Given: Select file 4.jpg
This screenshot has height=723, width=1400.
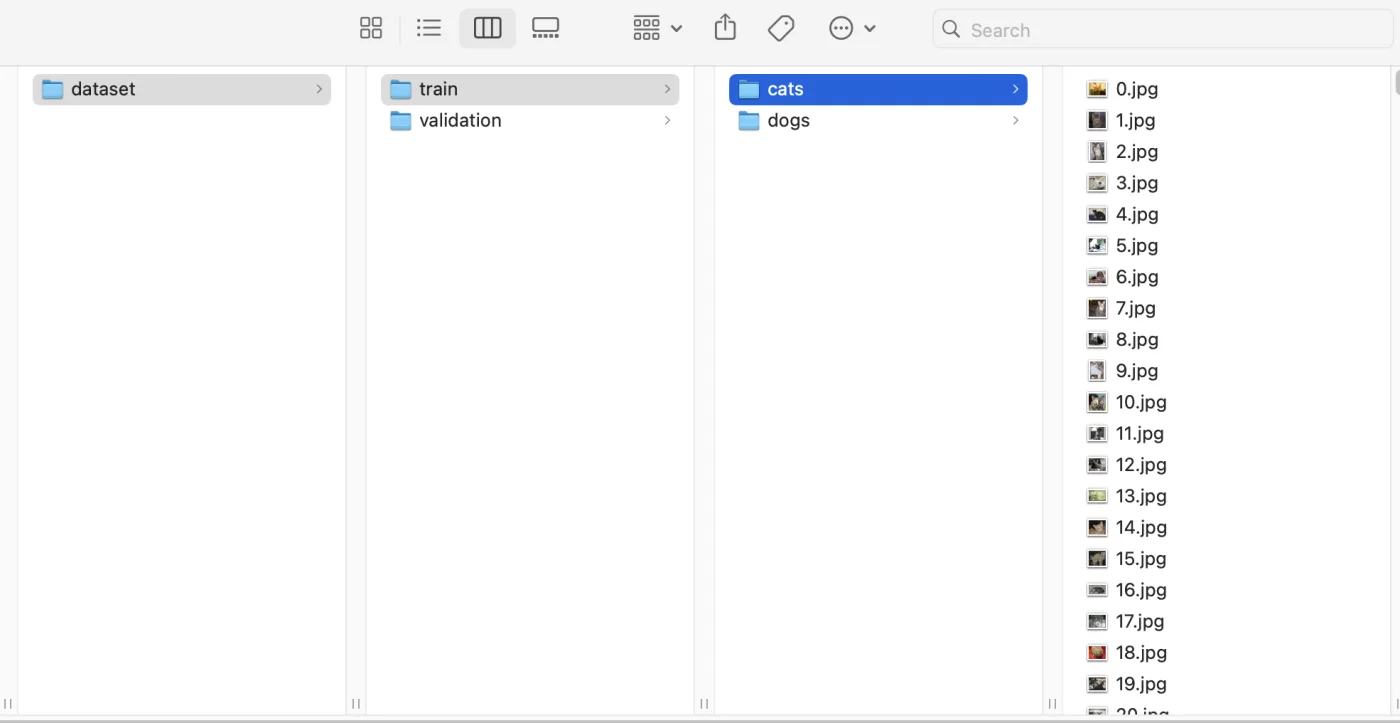Looking at the screenshot, I should point(1136,214).
